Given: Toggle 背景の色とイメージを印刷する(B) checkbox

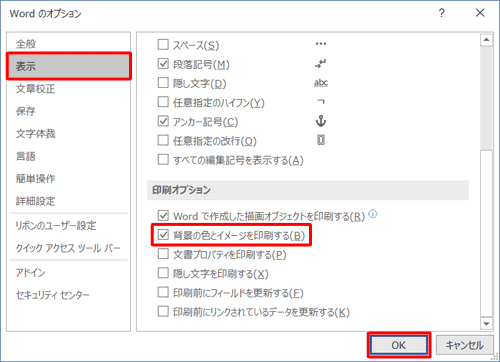Looking at the screenshot, I should (163, 235).
